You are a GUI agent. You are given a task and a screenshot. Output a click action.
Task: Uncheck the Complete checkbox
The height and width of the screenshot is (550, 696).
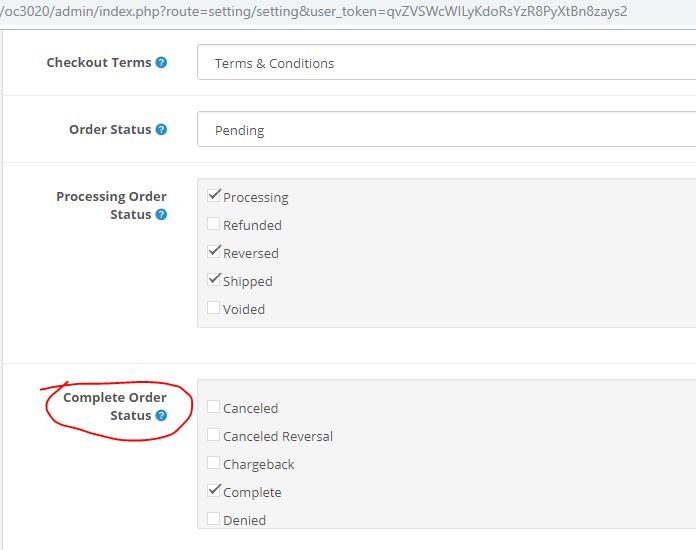(214, 490)
